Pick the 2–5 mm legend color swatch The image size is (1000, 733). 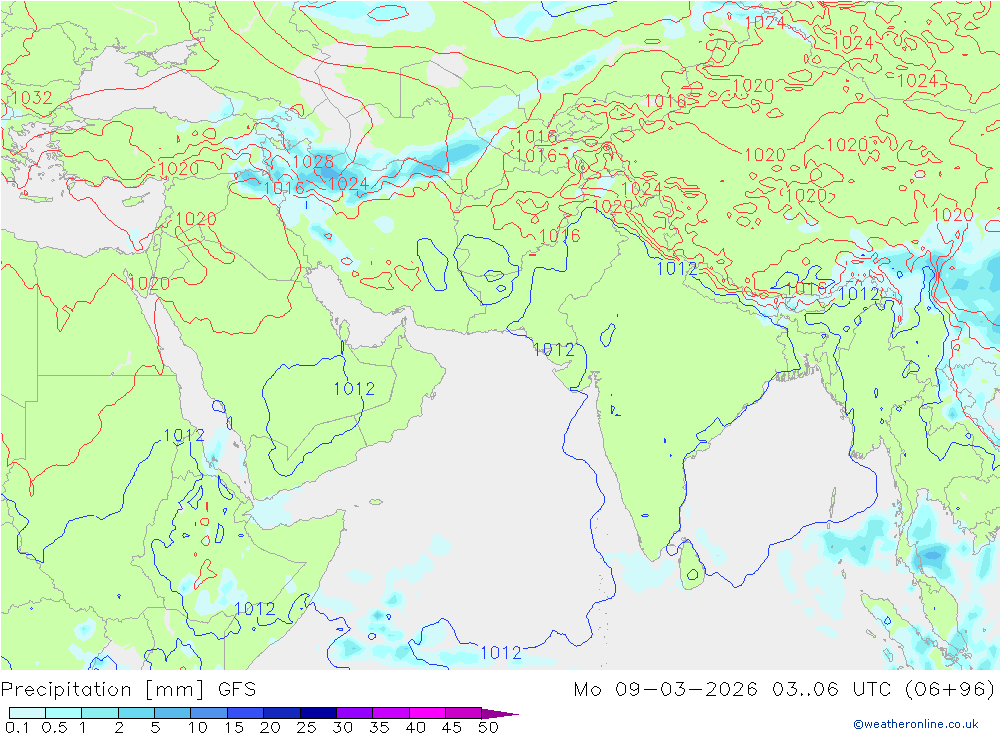136,713
